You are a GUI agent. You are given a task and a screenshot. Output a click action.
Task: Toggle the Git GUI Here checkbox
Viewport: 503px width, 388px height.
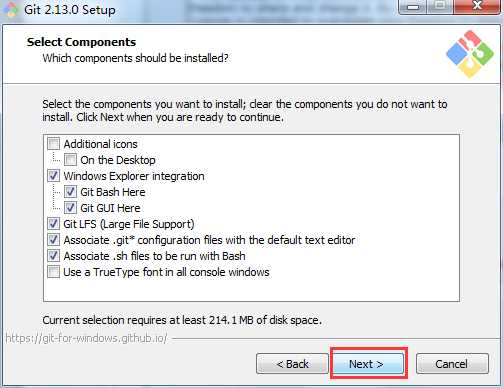(70, 208)
